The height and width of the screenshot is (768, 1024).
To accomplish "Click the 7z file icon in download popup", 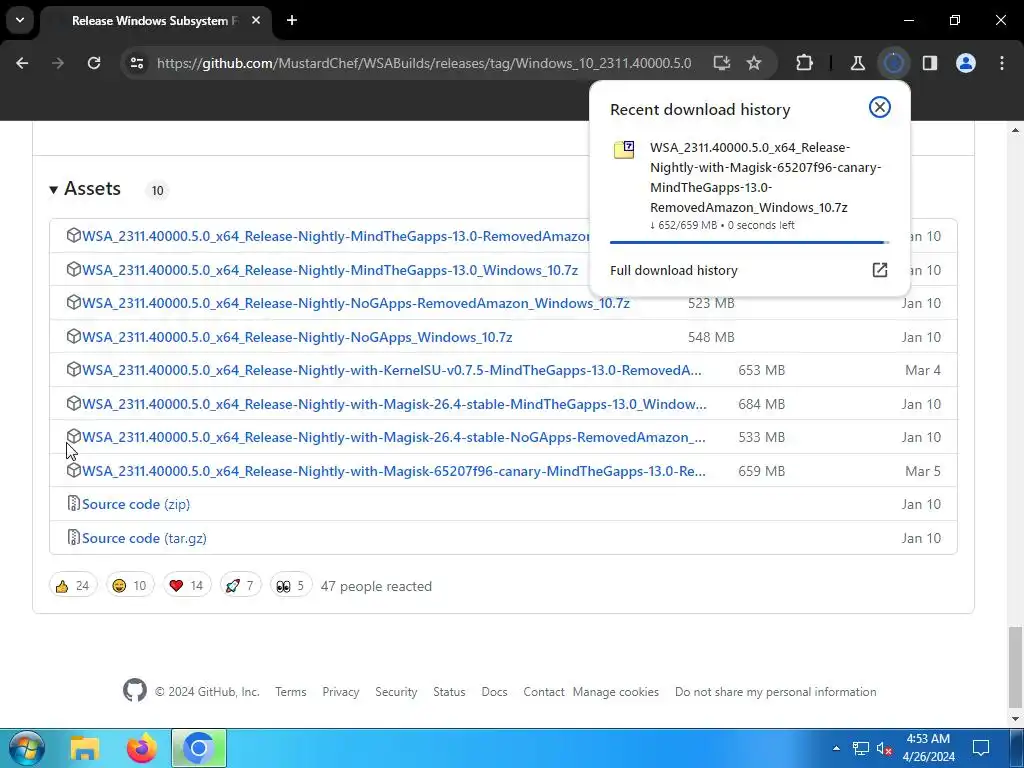I will click(624, 150).
